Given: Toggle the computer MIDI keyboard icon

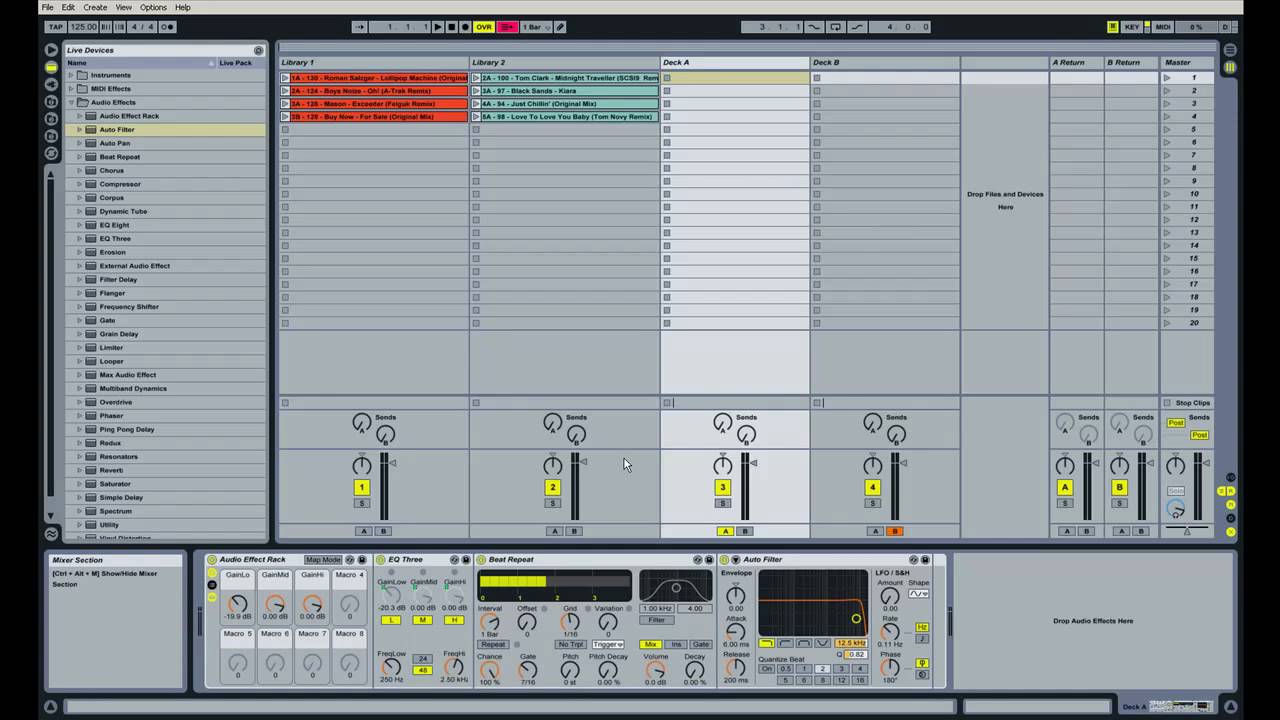Looking at the screenshot, I should tap(1113, 27).
